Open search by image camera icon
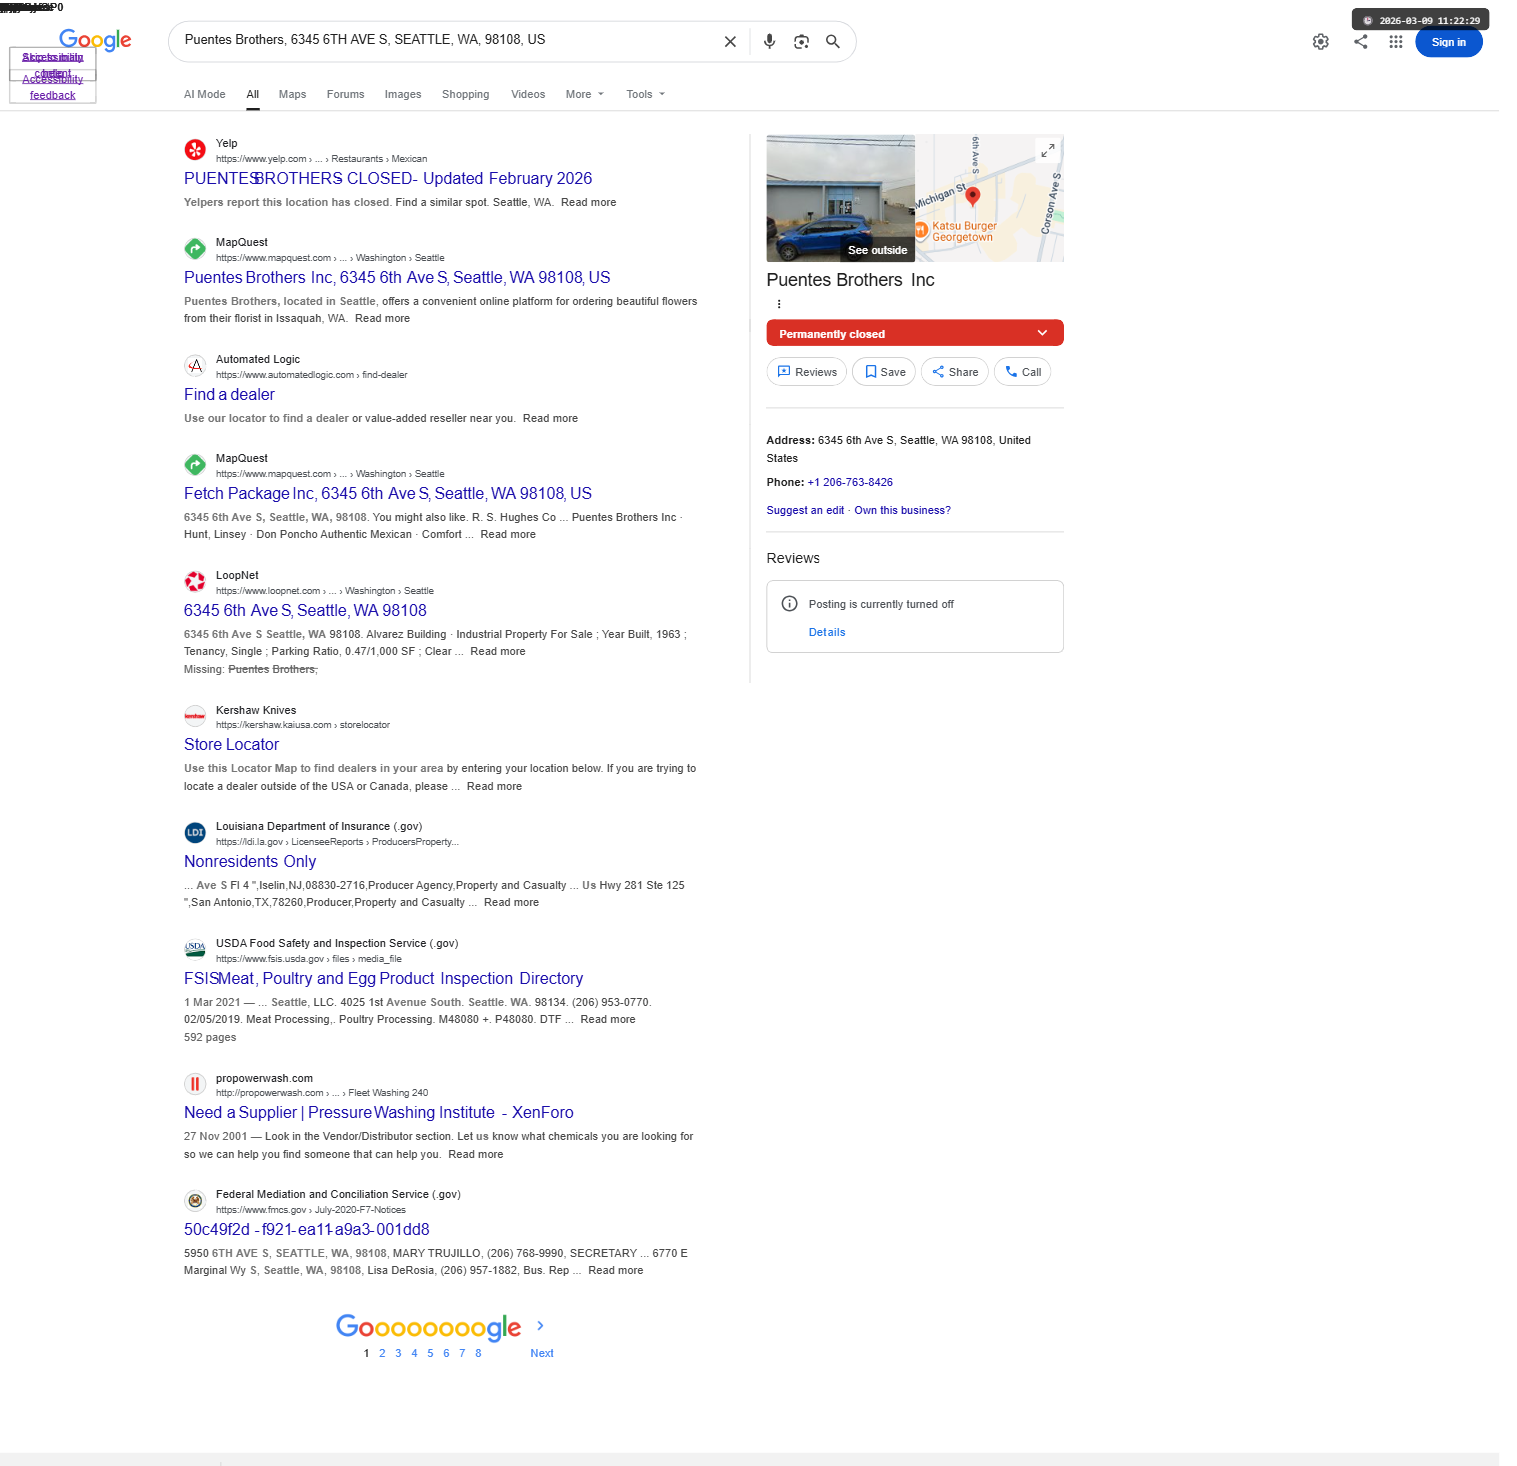This screenshot has height=1466, width=1517. (x=801, y=42)
